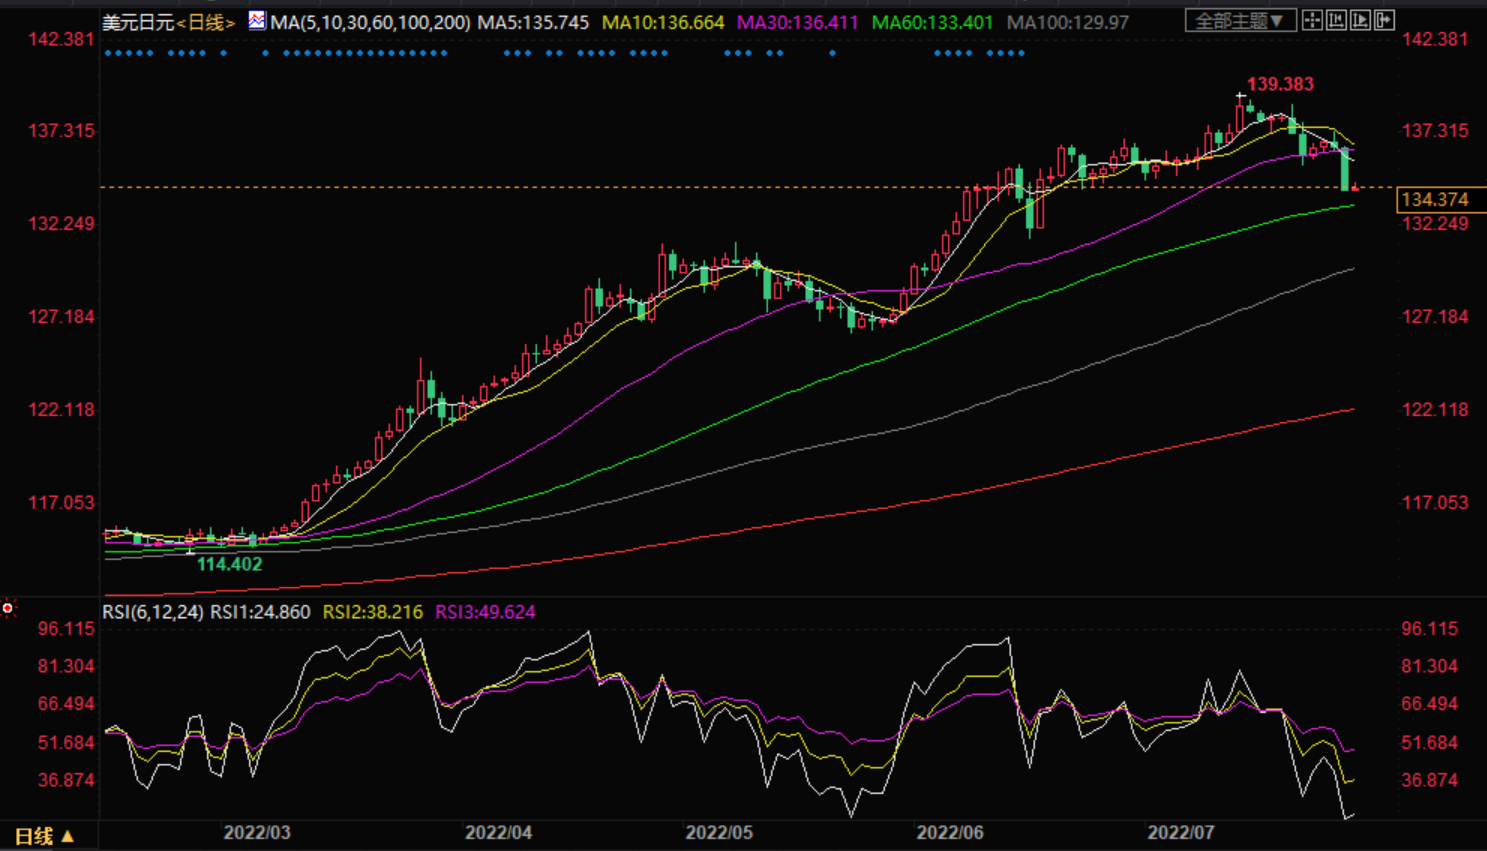1487x851 pixels.
Task: Click the 2022/05 date on time axis
Action: 718,833
